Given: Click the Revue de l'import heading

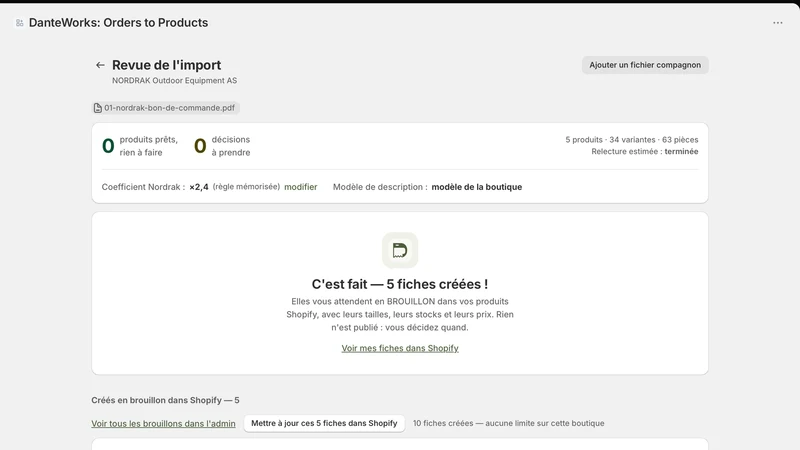Looking at the screenshot, I should [x=166, y=65].
